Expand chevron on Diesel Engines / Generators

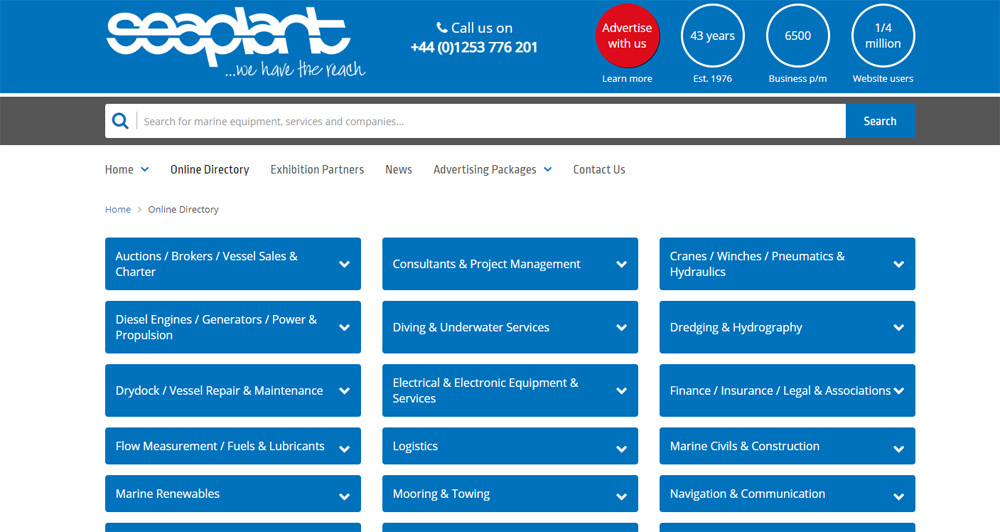[344, 327]
